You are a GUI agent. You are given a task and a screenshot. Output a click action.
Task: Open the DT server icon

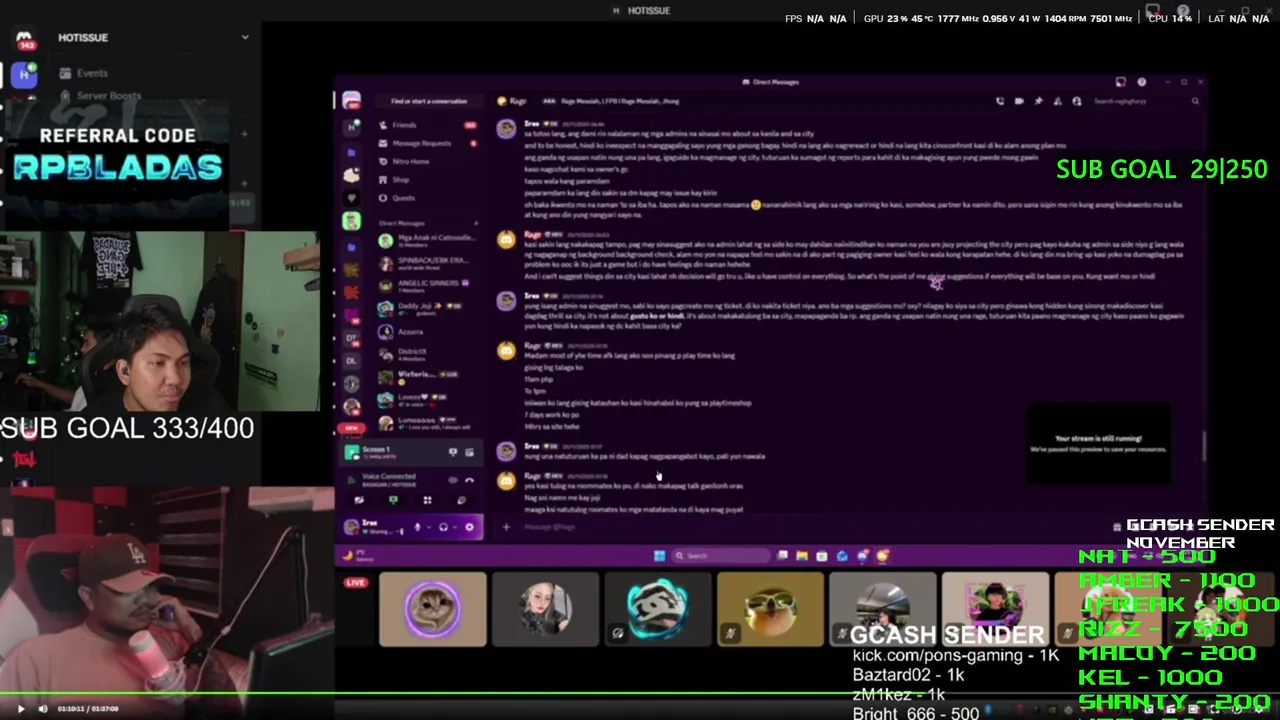[351, 339]
